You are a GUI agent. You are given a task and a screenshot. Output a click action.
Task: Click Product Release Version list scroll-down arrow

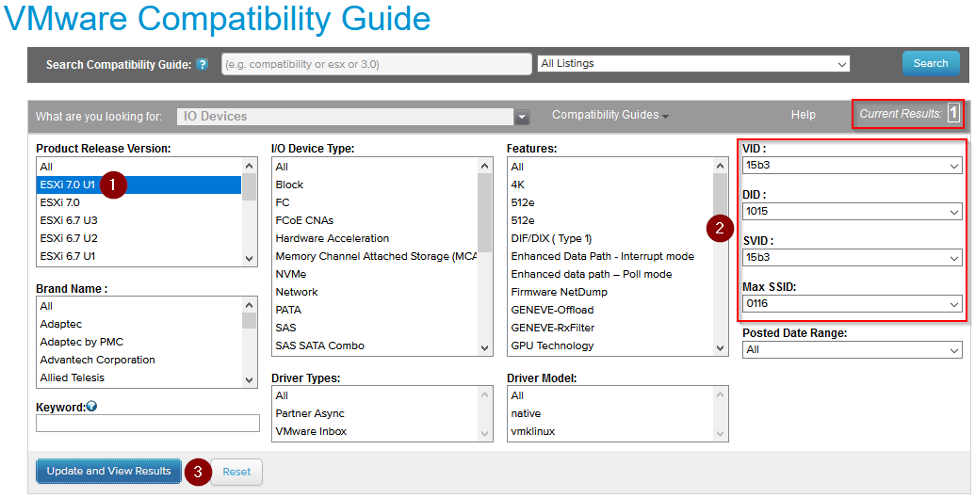coord(249,259)
